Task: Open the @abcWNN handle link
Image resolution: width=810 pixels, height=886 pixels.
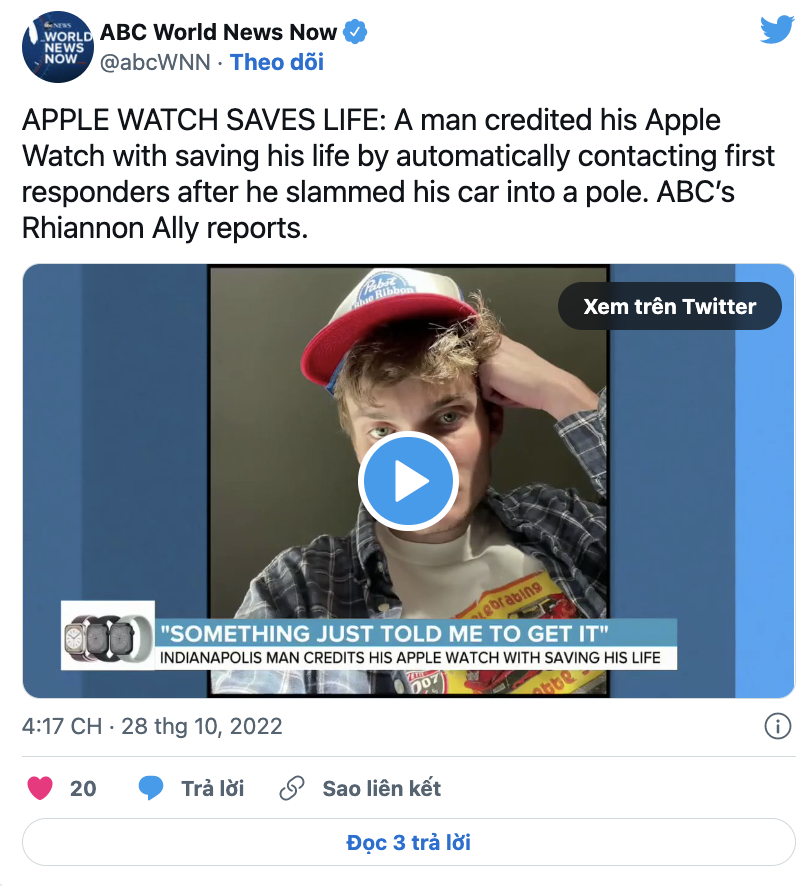Action: [155, 62]
